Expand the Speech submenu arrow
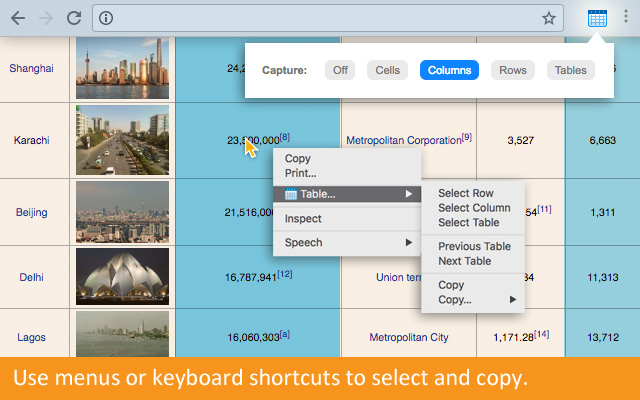 [408, 243]
